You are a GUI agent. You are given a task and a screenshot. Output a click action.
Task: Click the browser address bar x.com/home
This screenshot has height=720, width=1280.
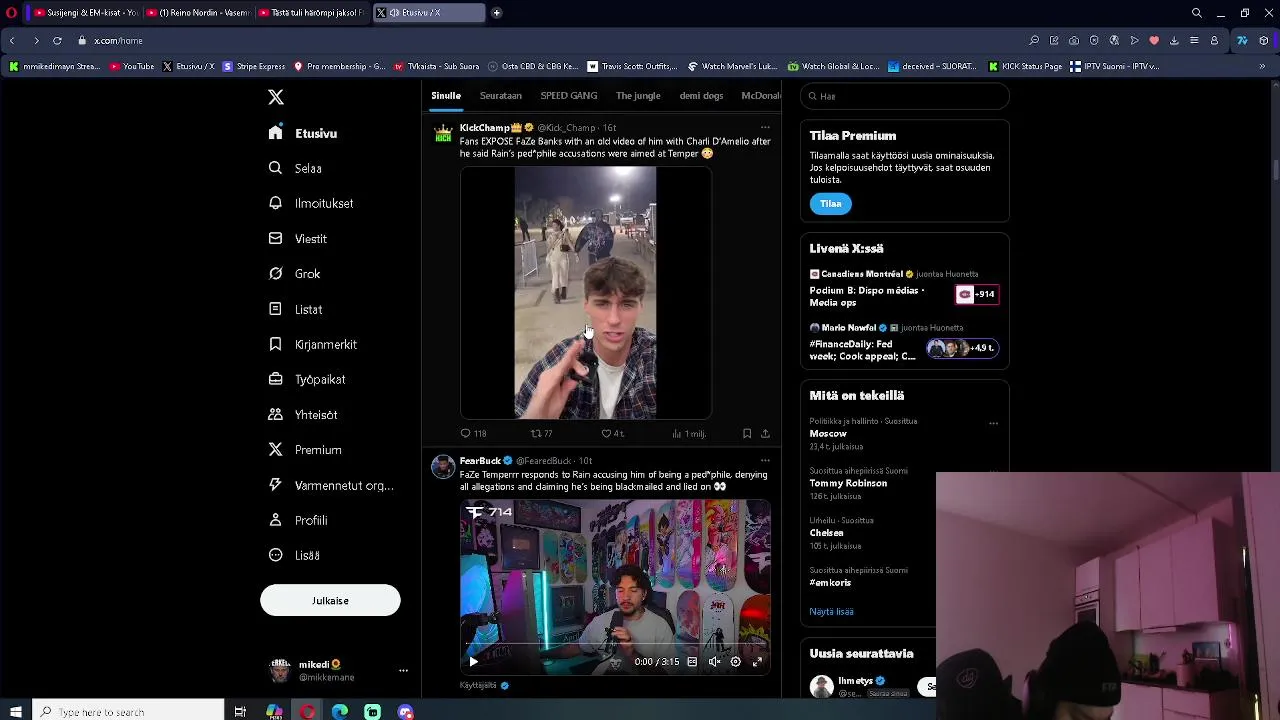118,40
